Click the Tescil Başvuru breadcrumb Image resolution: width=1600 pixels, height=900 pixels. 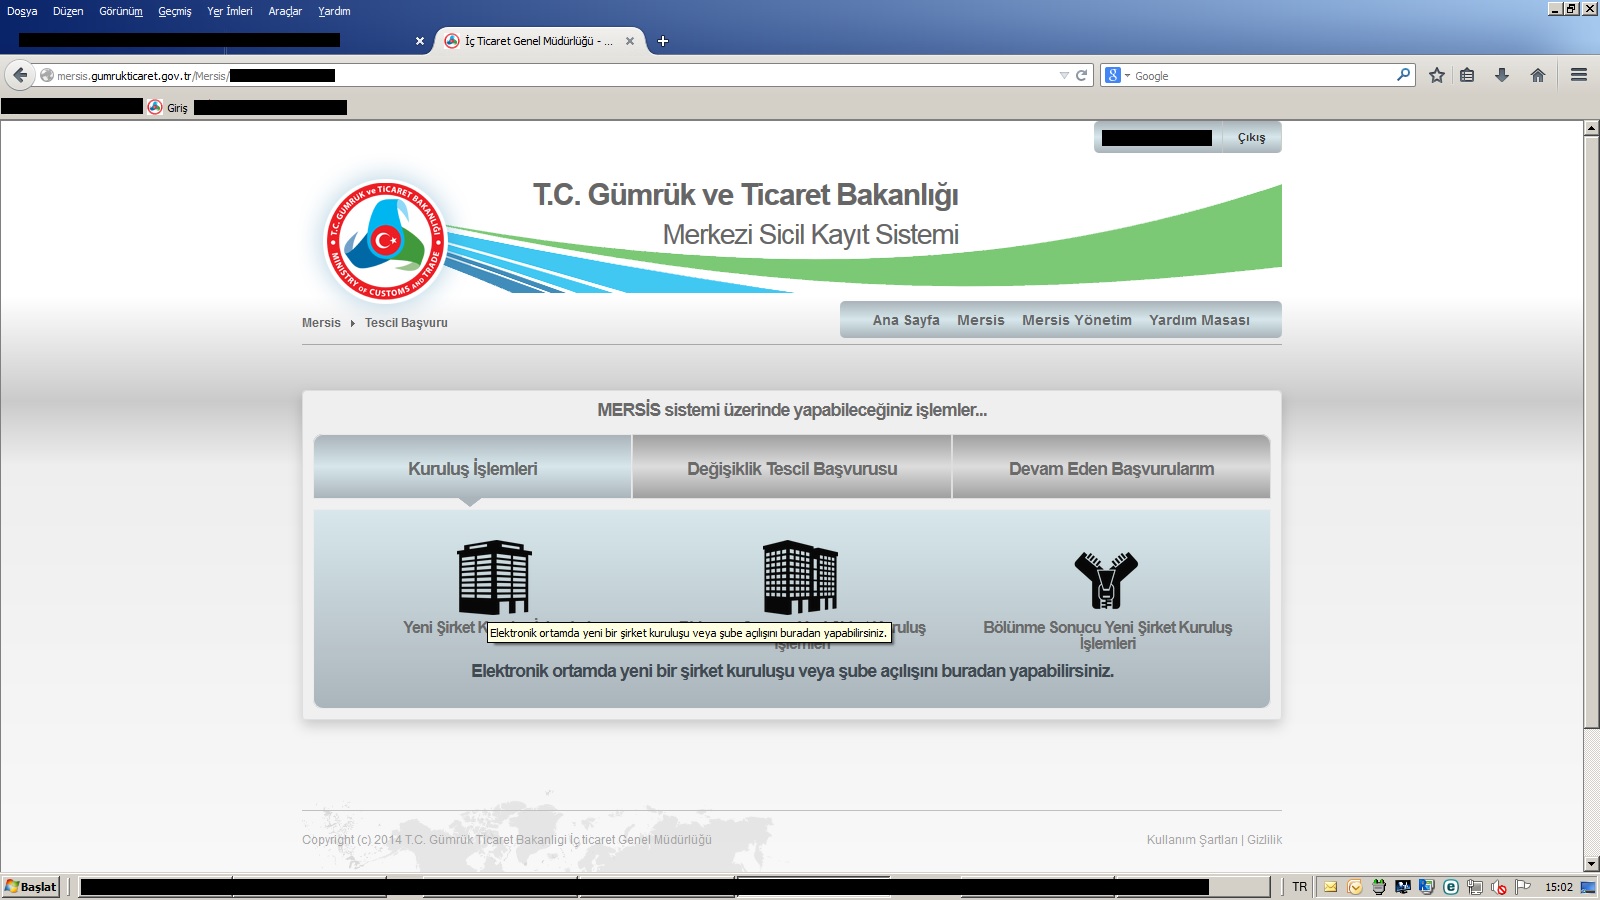406,323
